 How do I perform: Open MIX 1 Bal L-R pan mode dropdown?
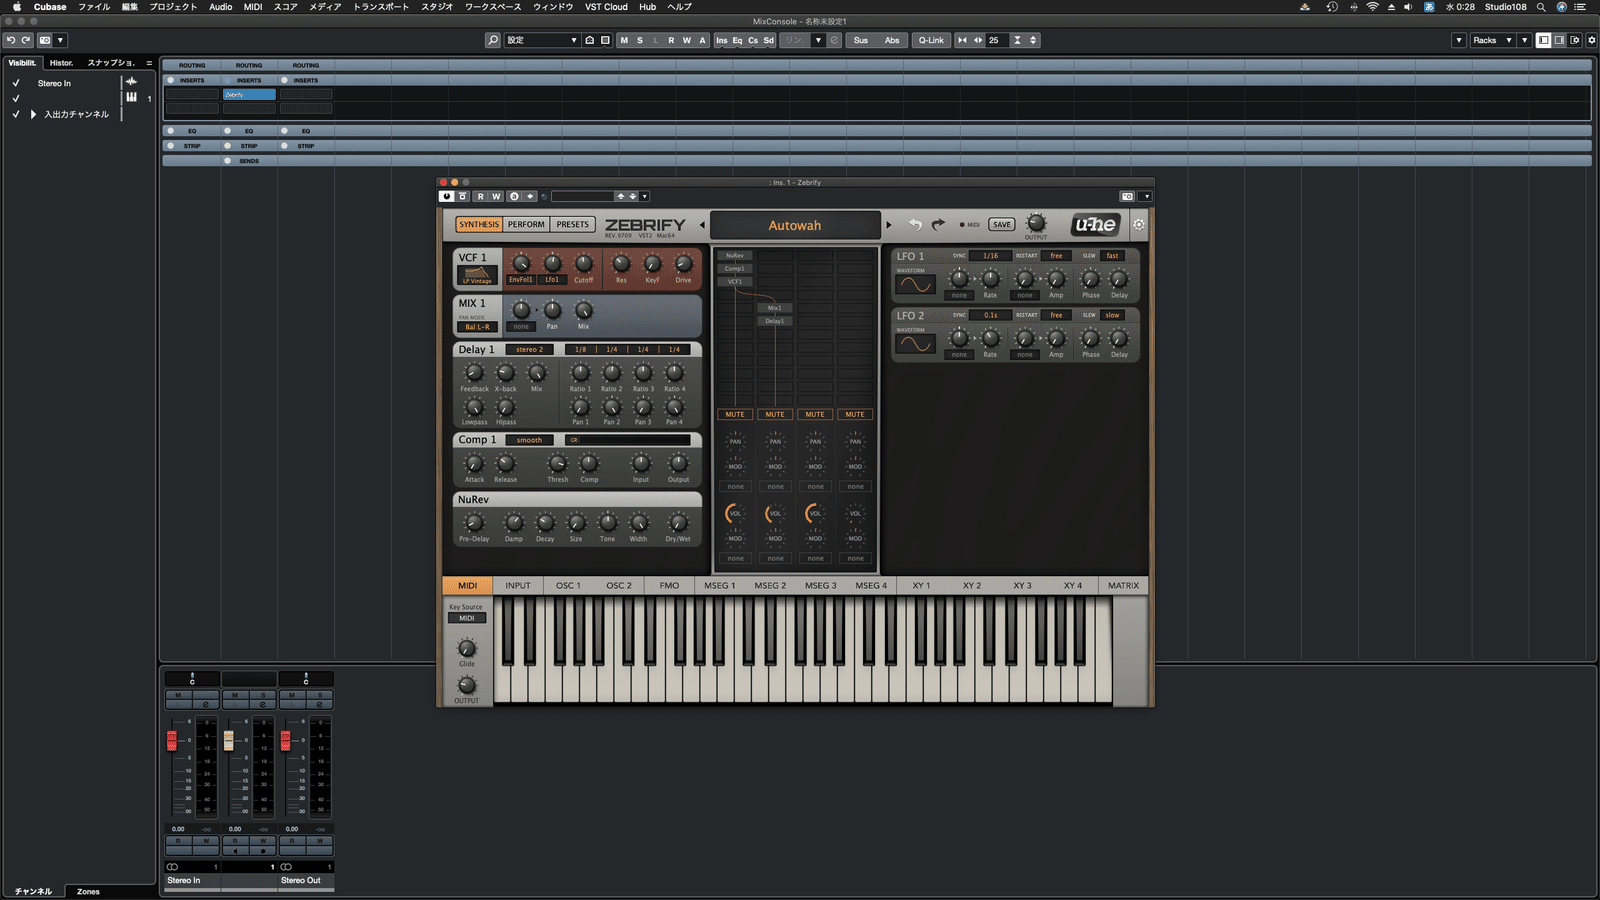[477, 327]
